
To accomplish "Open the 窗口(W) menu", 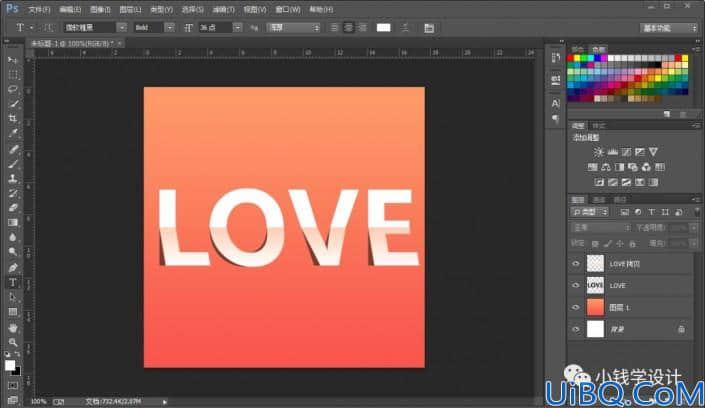I will (x=288, y=9).
